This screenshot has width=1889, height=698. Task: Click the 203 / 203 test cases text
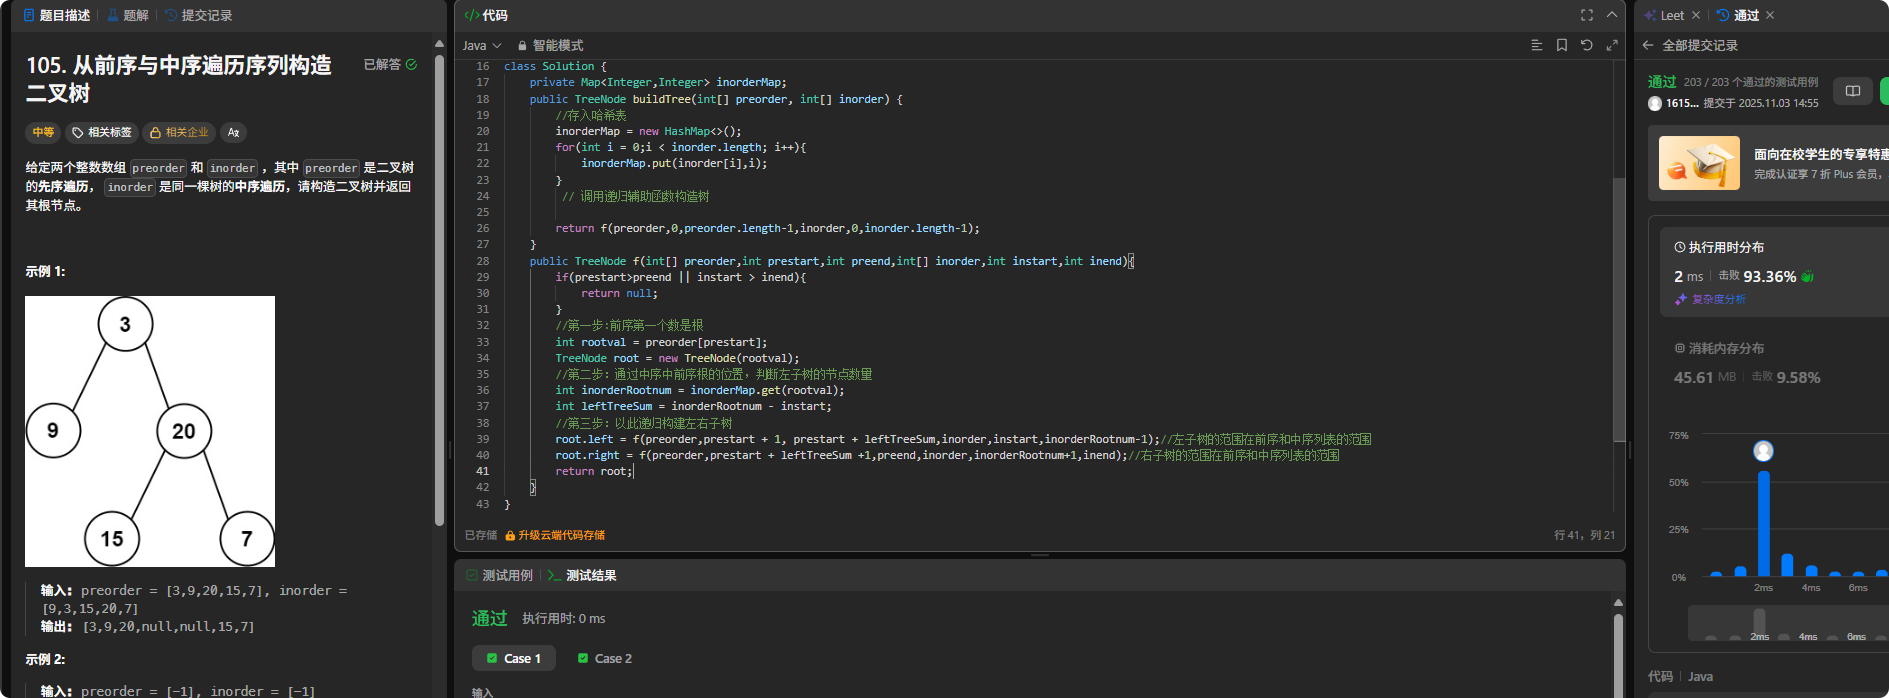(x=1751, y=82)
